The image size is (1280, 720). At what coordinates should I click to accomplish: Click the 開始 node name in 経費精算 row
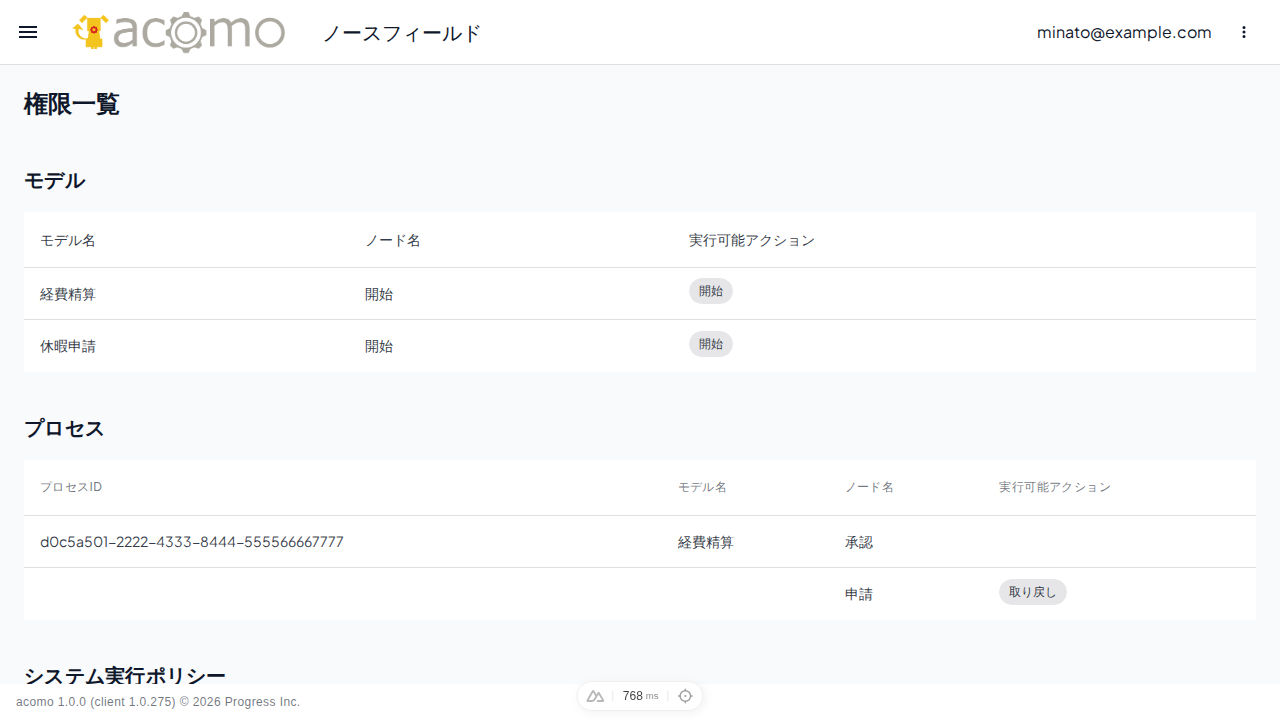click(x=379, y=294)
